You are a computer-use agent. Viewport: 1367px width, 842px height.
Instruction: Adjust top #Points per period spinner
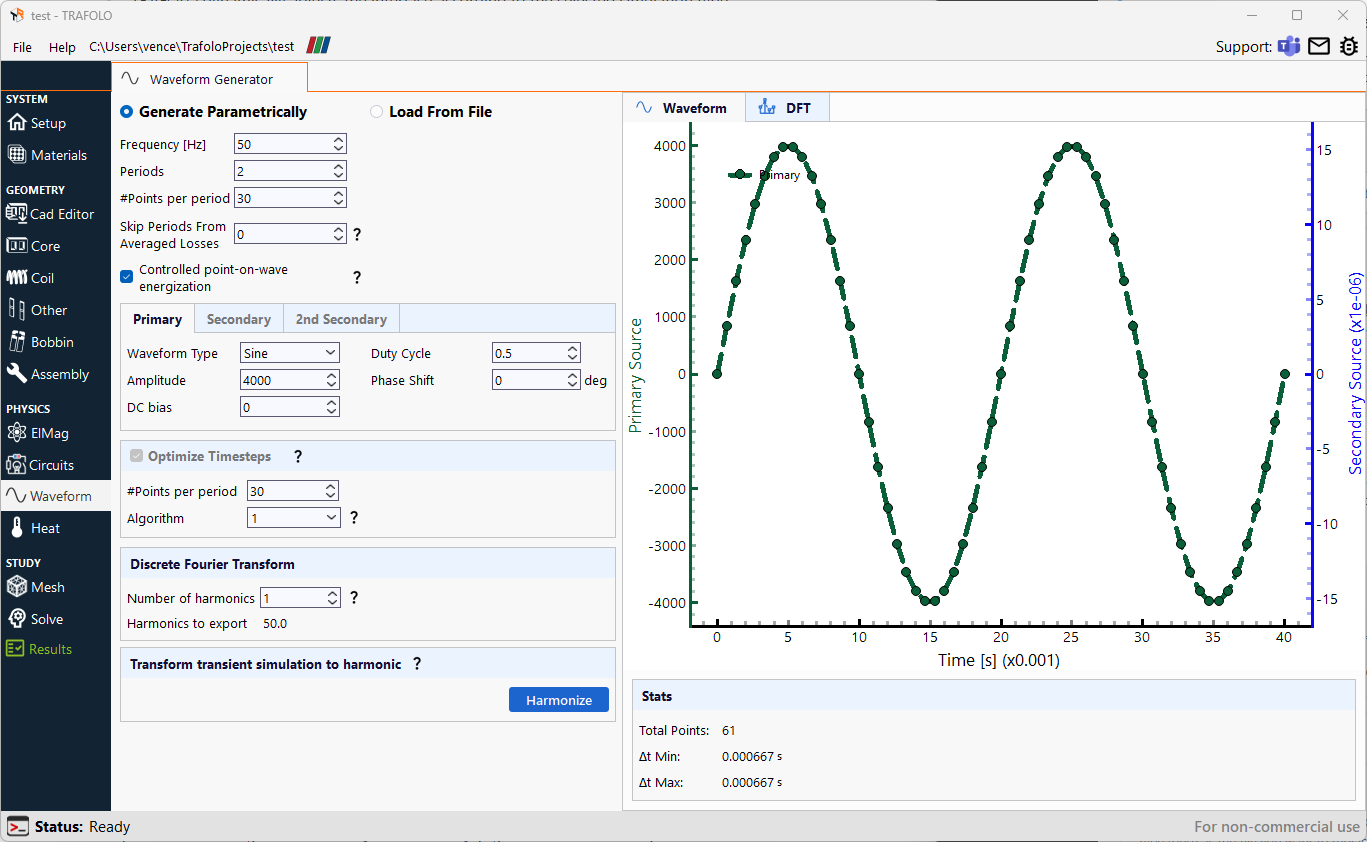point(339,199)
